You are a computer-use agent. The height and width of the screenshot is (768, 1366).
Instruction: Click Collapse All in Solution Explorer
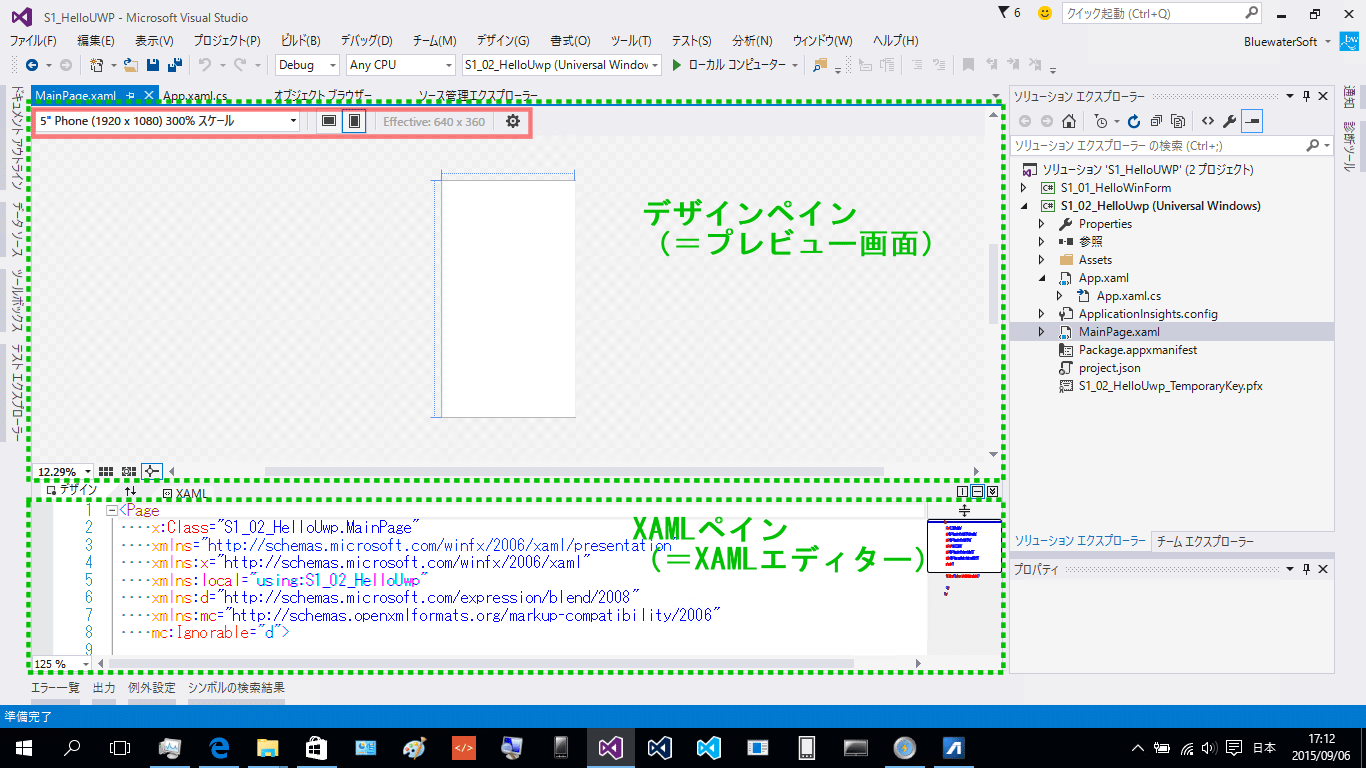click(x=1156, y=121)
